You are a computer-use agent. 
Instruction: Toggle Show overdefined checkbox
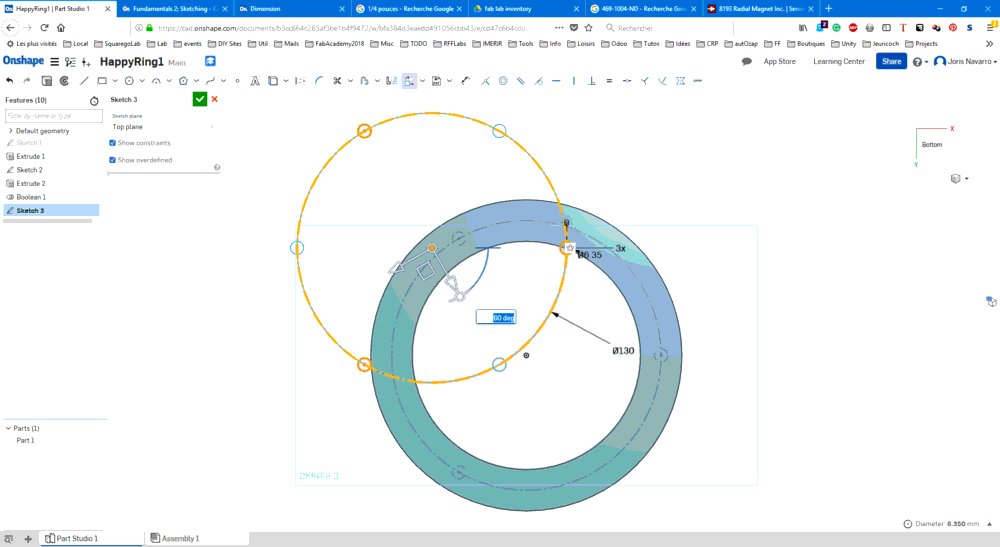click(x=112, y=160)
